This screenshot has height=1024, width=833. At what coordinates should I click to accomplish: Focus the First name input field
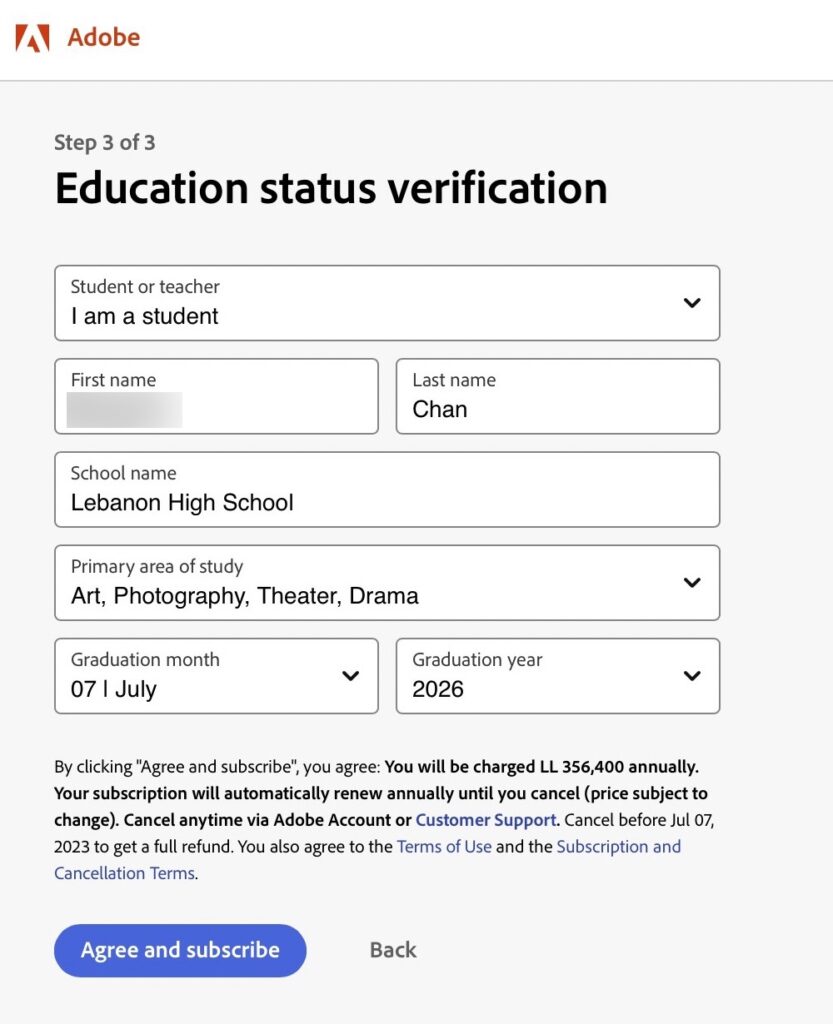[217, 396]
